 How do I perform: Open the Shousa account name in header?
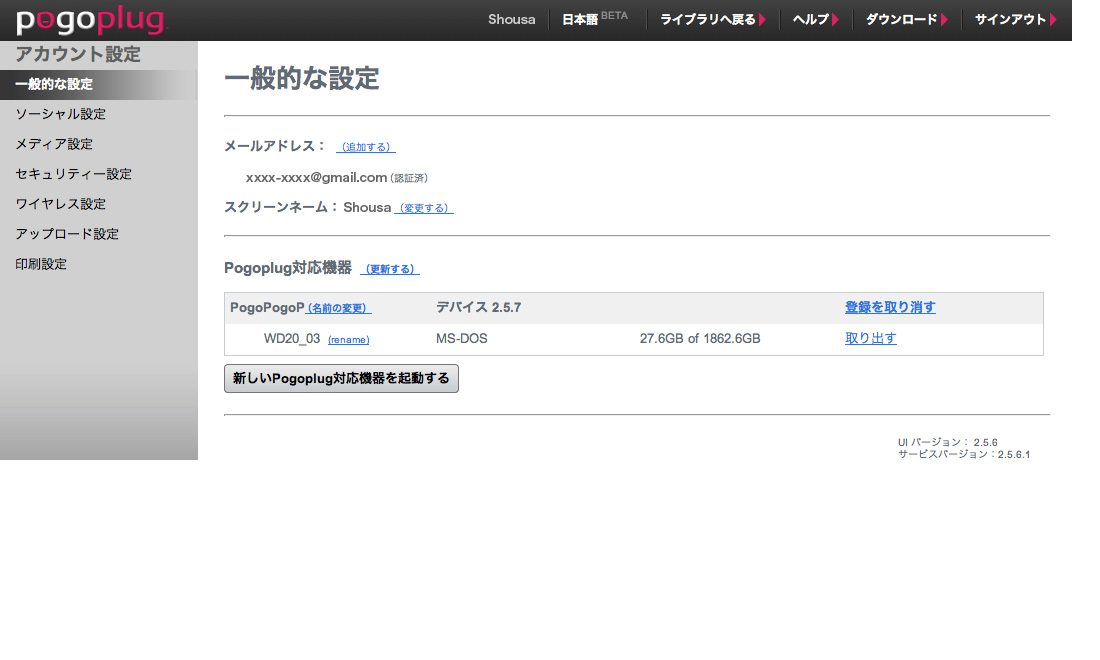tap(511, 20)
